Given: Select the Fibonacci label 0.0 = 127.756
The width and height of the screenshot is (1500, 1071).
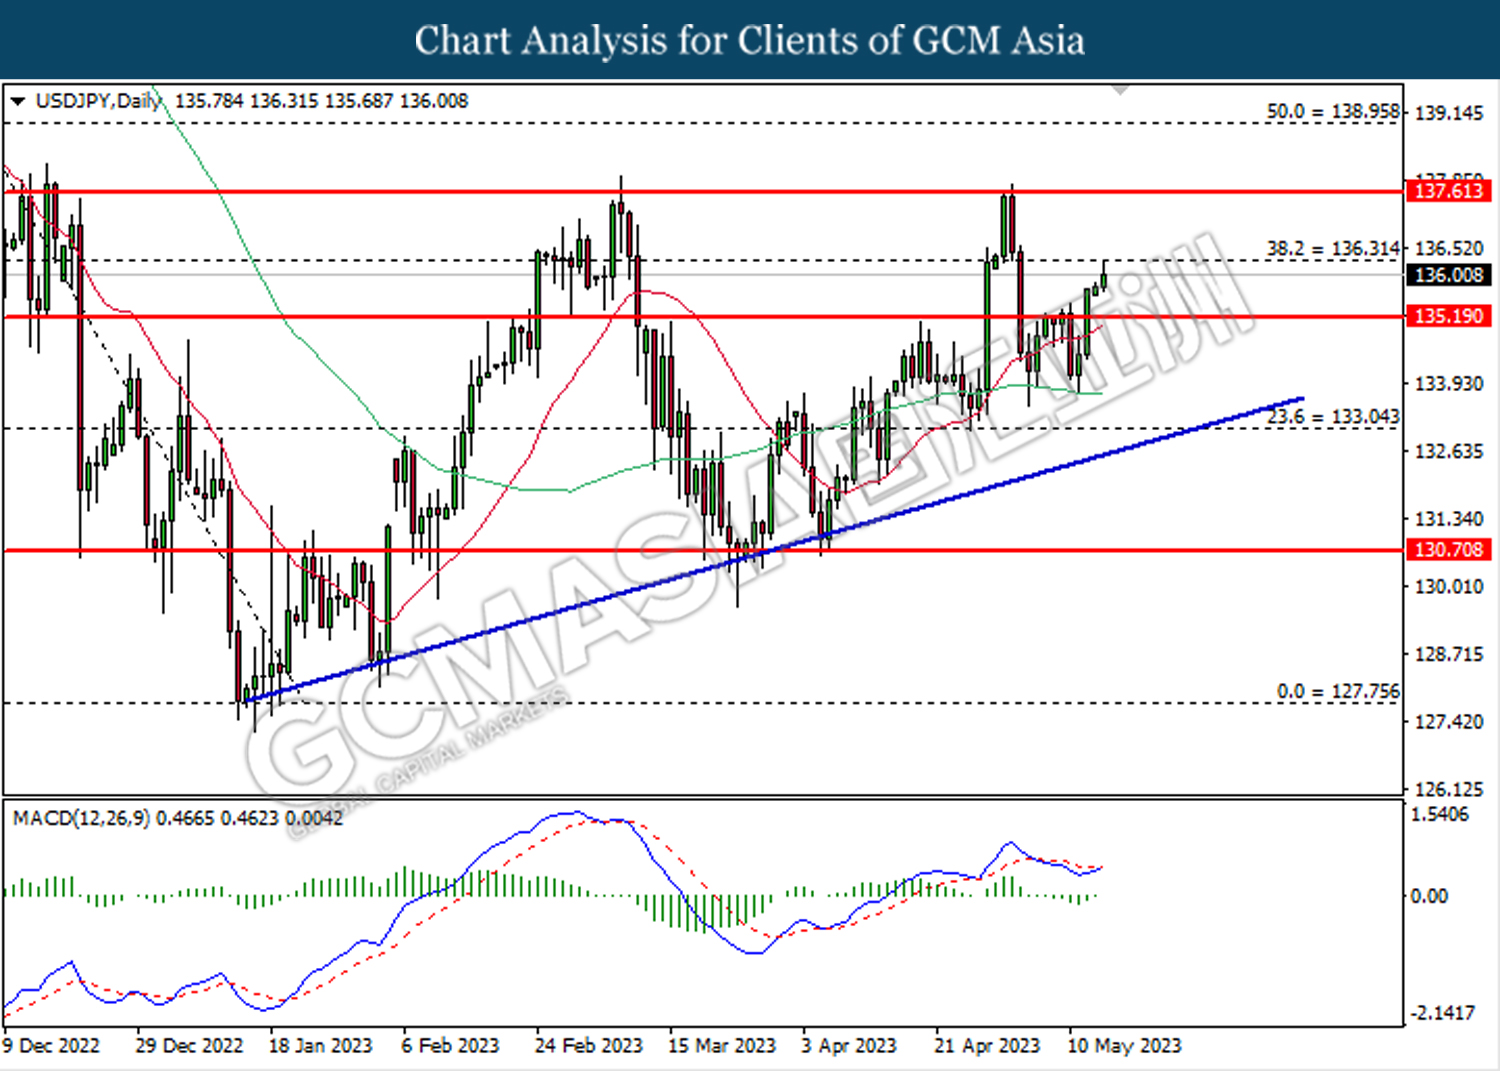Looking at the screenshot, I should [1338, 691].
